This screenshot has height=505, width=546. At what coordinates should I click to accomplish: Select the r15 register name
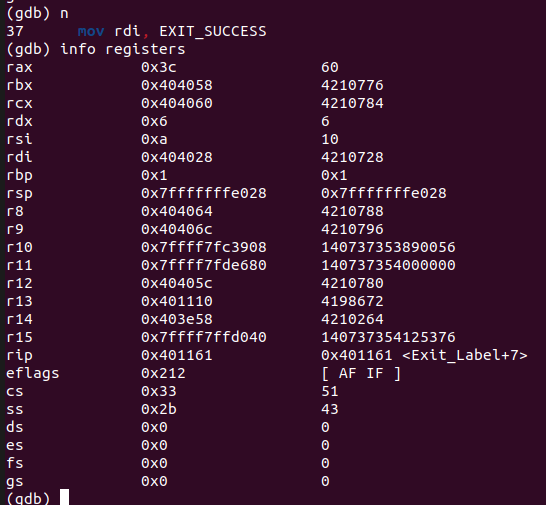[20, 337]
